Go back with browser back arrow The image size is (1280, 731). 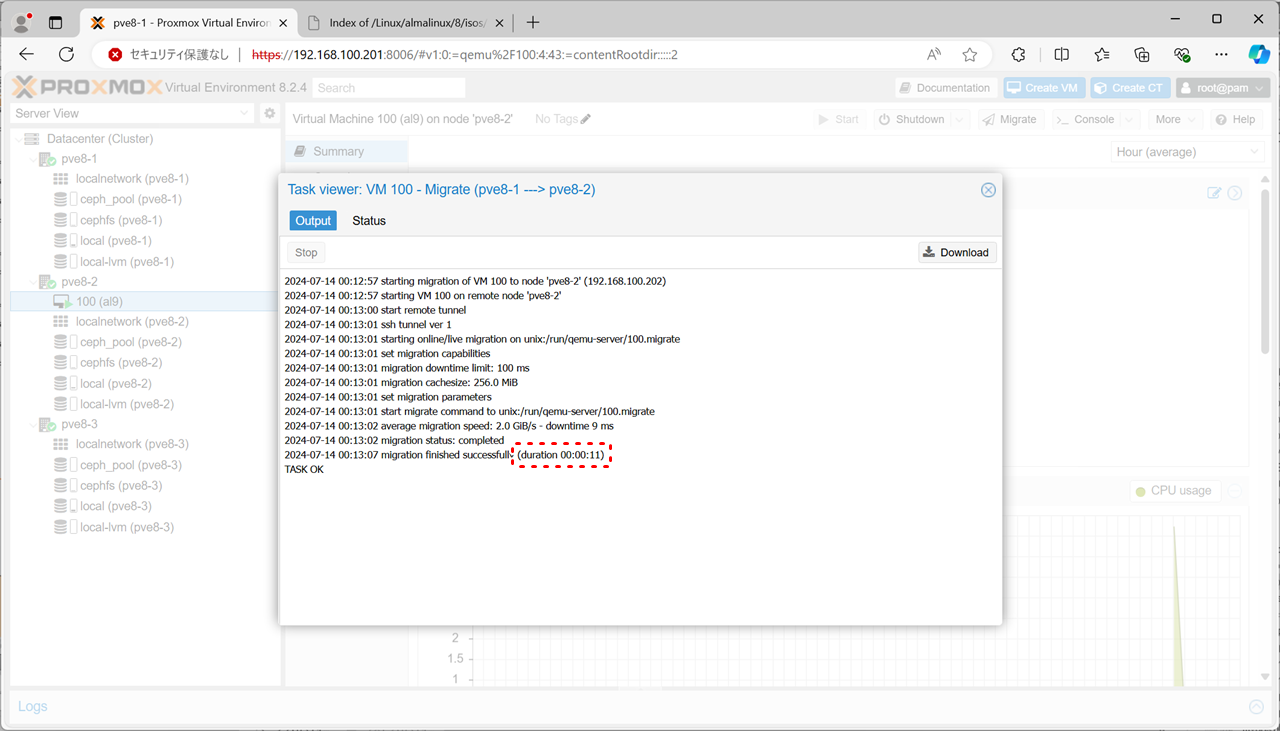27,55
